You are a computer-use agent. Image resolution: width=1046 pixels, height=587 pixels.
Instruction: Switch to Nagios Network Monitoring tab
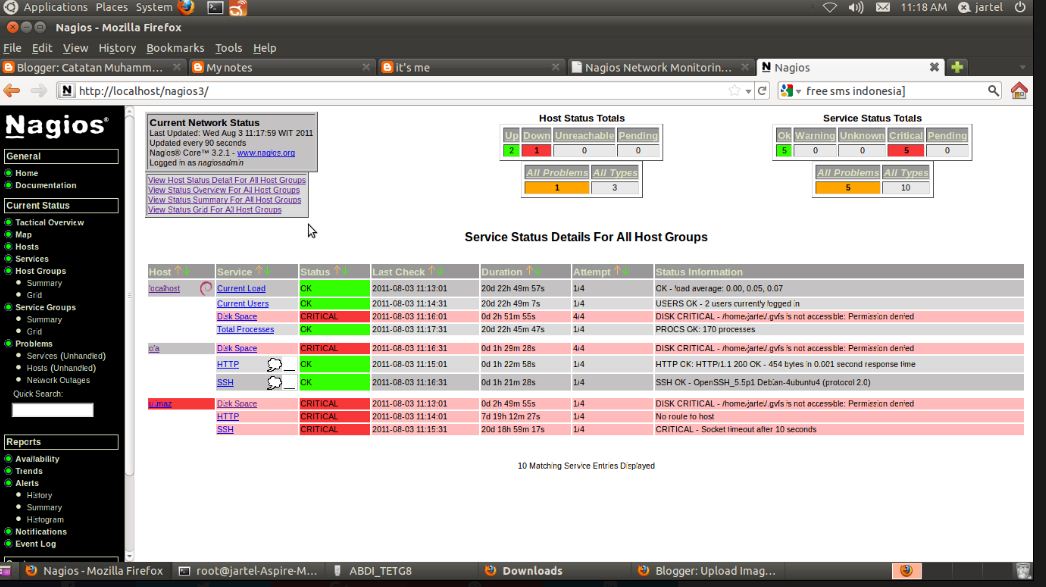point(660,67)
